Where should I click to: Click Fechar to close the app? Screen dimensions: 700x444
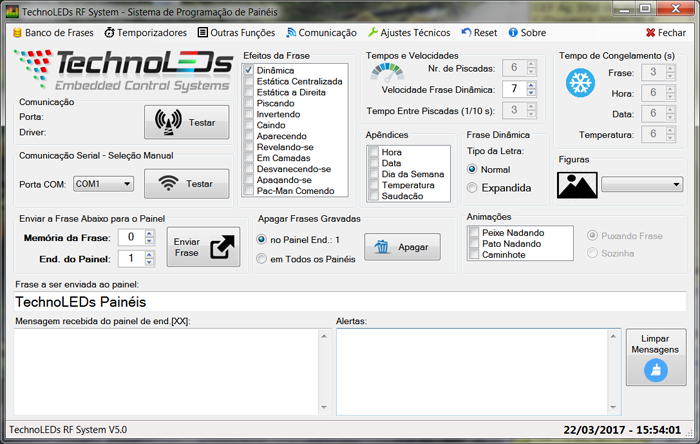tap(666, 33)
